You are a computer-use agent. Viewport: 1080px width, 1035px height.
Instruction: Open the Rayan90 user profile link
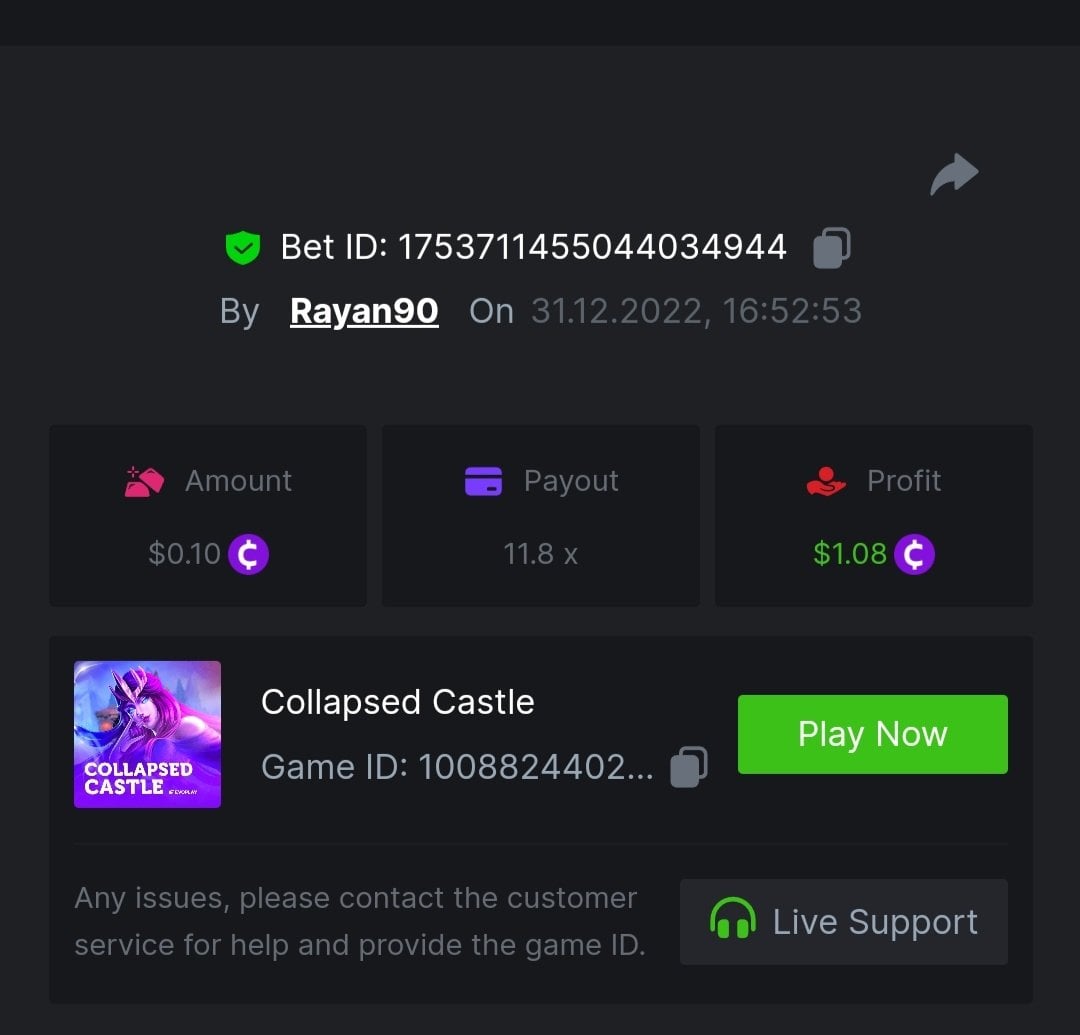click(x=364, y=311)
